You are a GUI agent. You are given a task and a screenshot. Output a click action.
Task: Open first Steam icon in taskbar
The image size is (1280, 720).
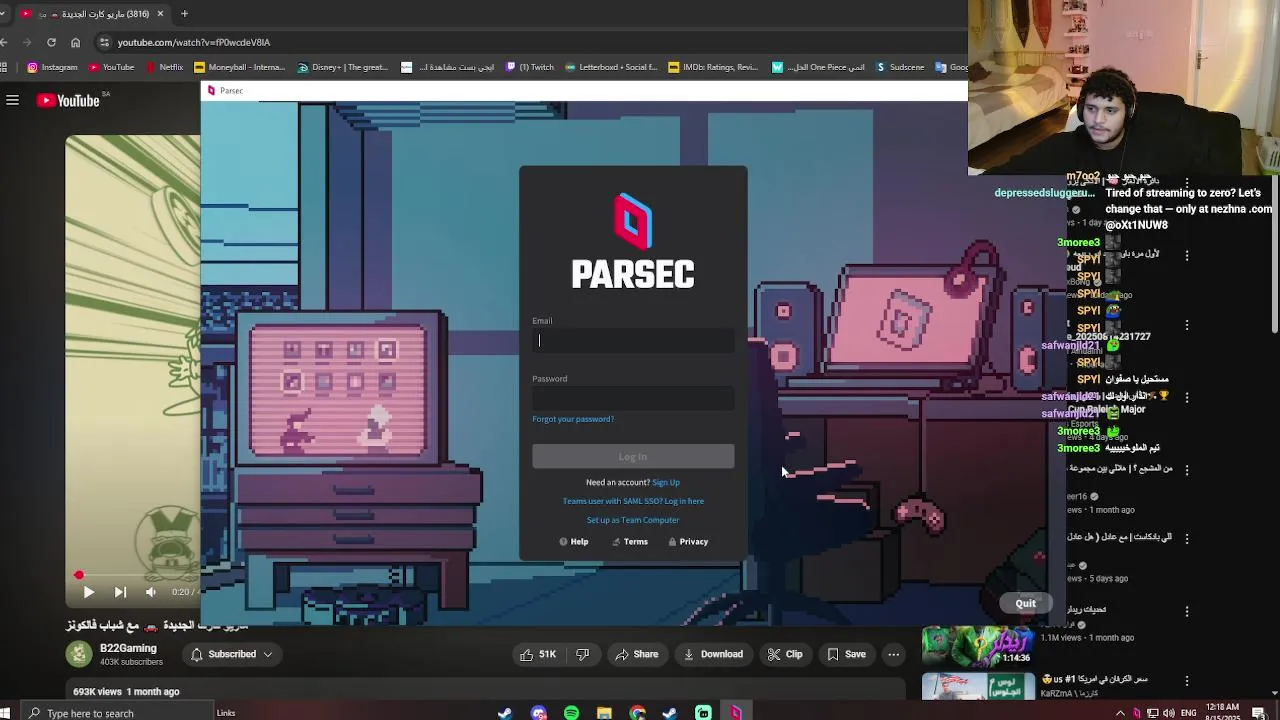tap(505, 713)
